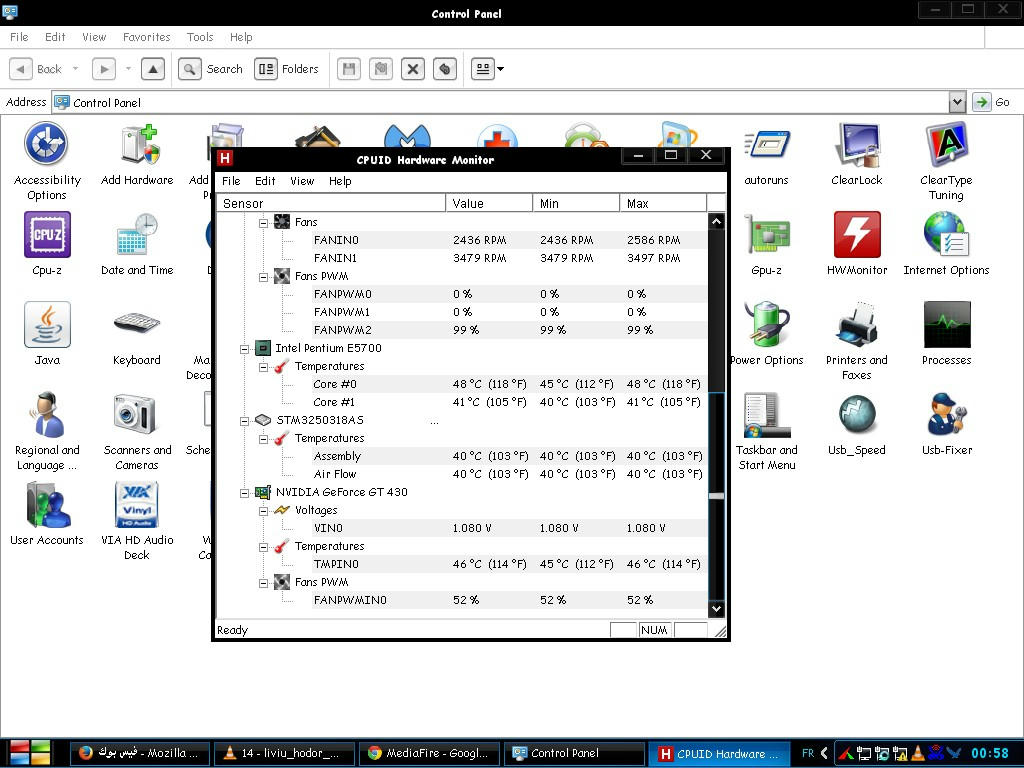Click the Folders toolbar button
Screen dimensions: 1024x768
287,69
